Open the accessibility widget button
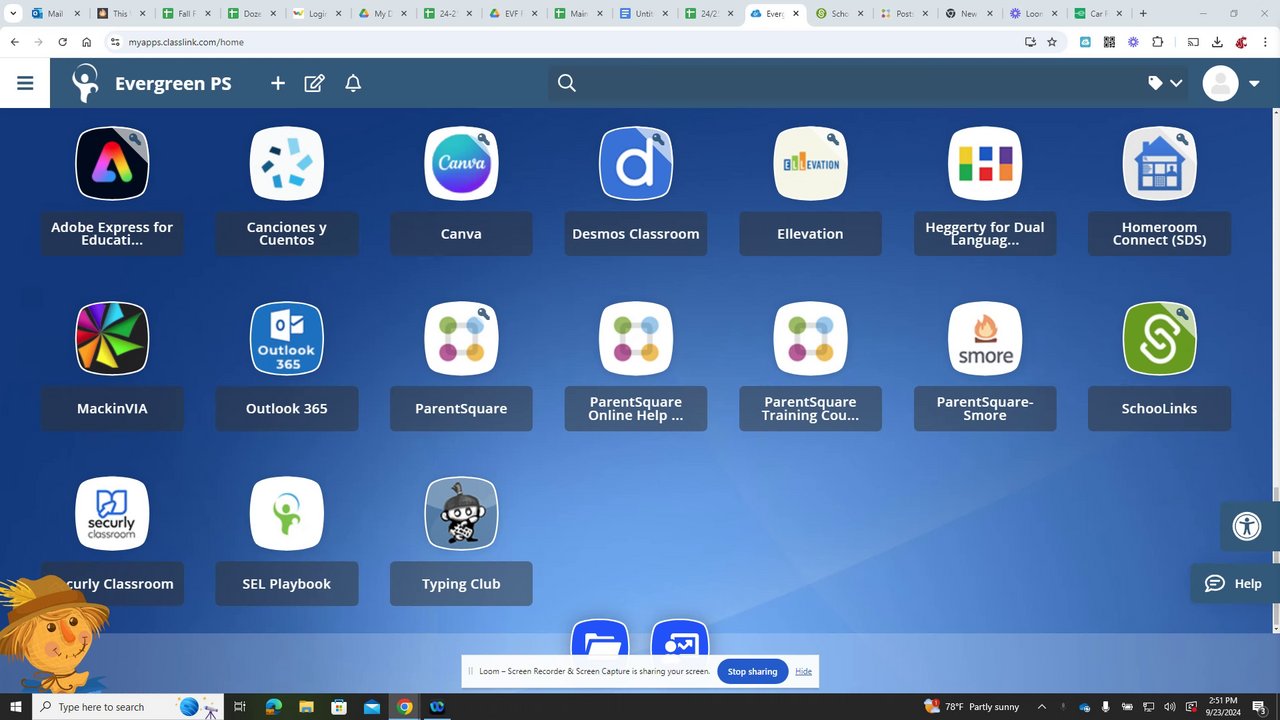The width and height of the screenshot is (1280, 720). pos(1247,526)
